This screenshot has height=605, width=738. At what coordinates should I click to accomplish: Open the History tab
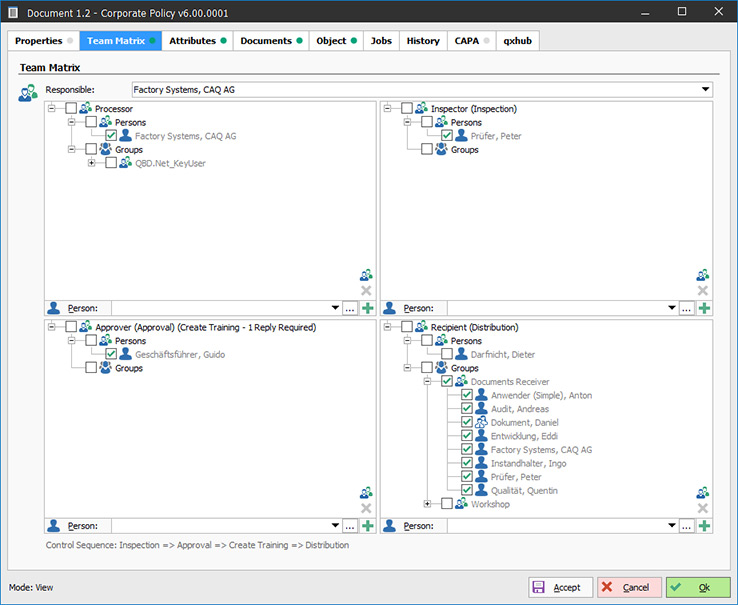[x=423, y=41]
